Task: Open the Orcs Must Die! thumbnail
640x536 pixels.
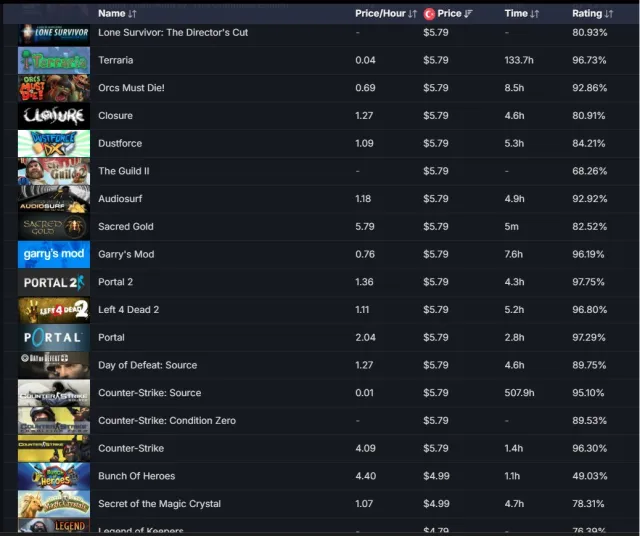Action: 54,88
